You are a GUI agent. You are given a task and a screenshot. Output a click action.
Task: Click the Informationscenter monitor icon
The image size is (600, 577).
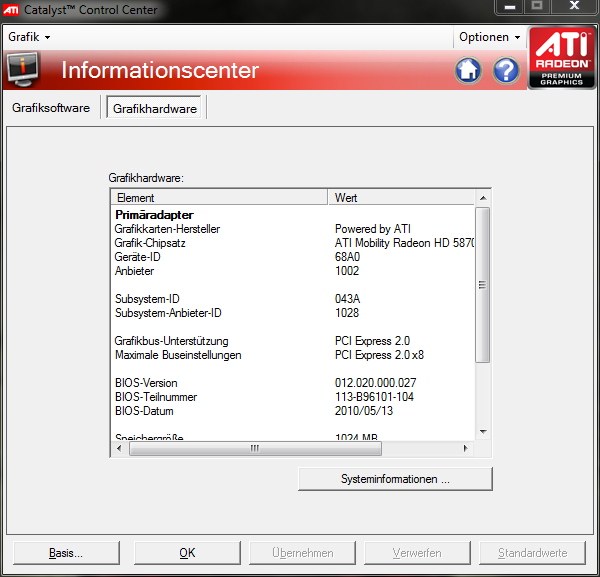(x=23, y=70)
